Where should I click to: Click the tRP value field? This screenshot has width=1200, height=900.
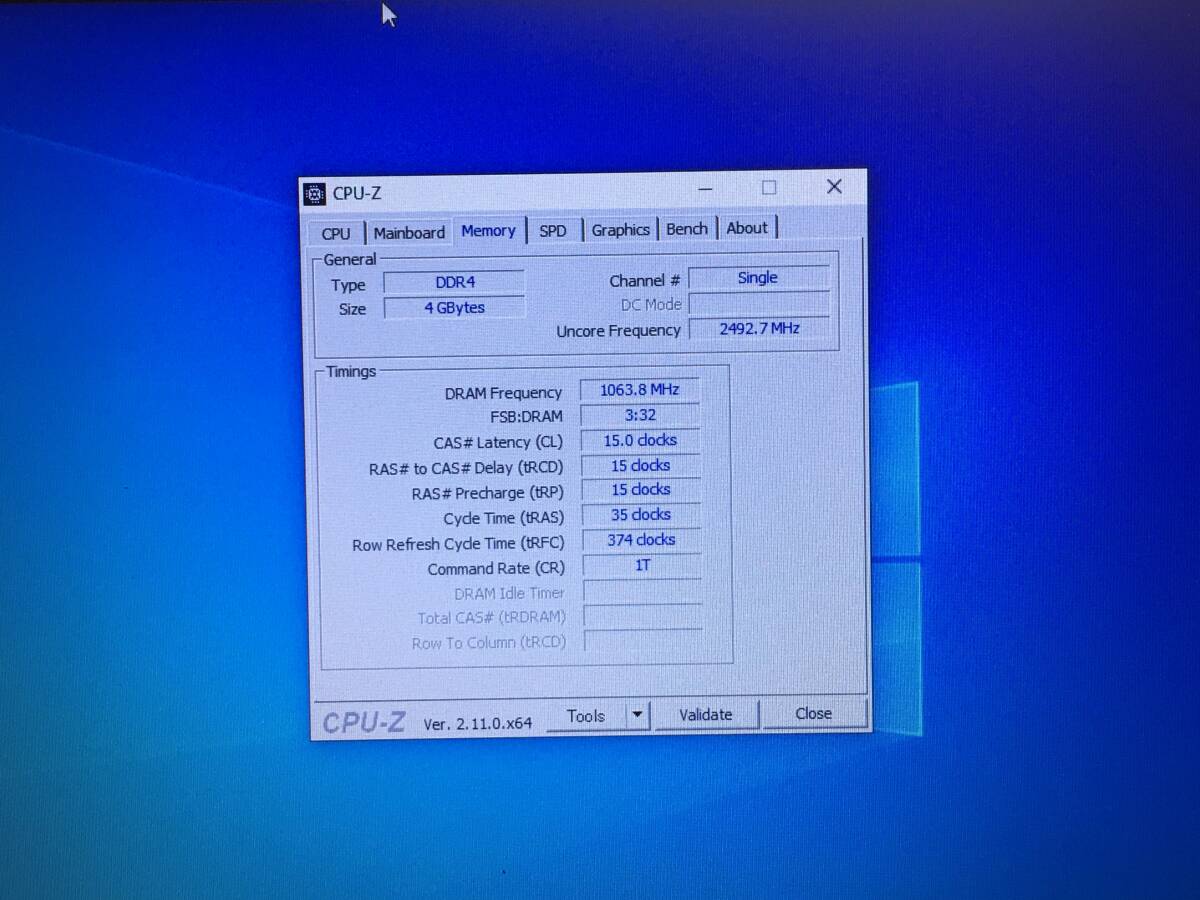641,490
